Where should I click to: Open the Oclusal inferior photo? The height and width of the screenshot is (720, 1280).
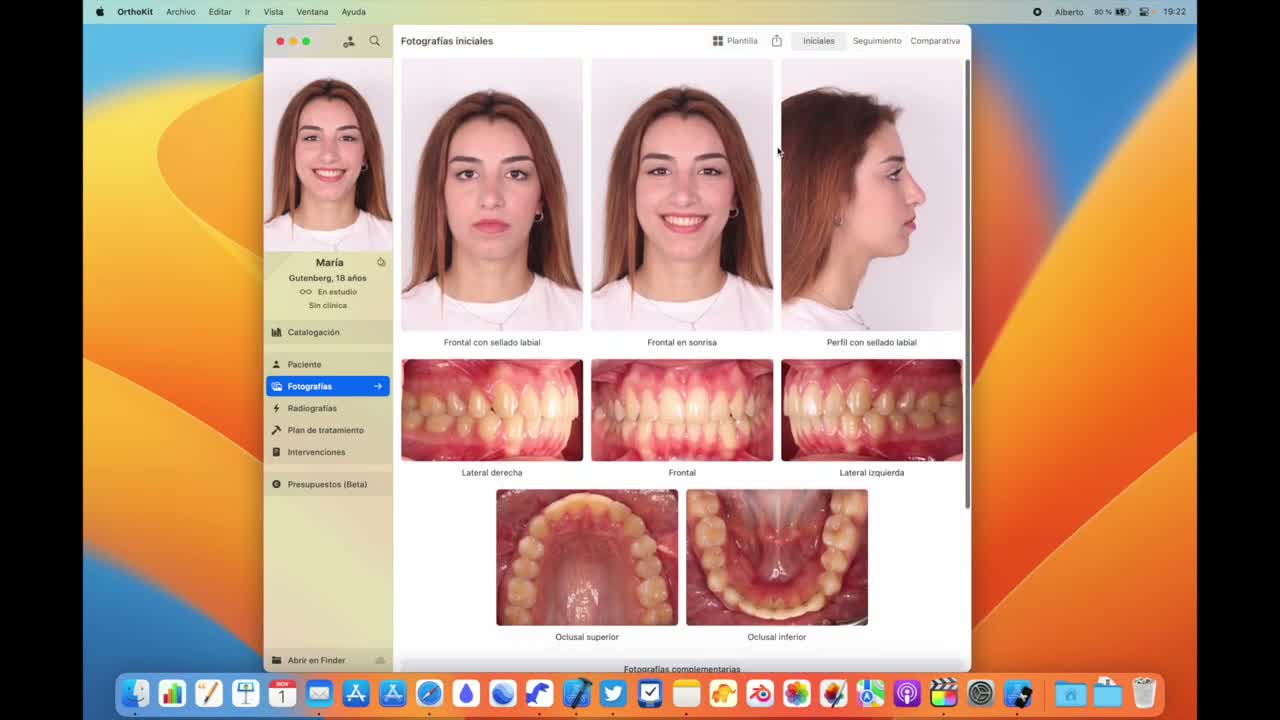pyautogui.click(x=777, y=557)
